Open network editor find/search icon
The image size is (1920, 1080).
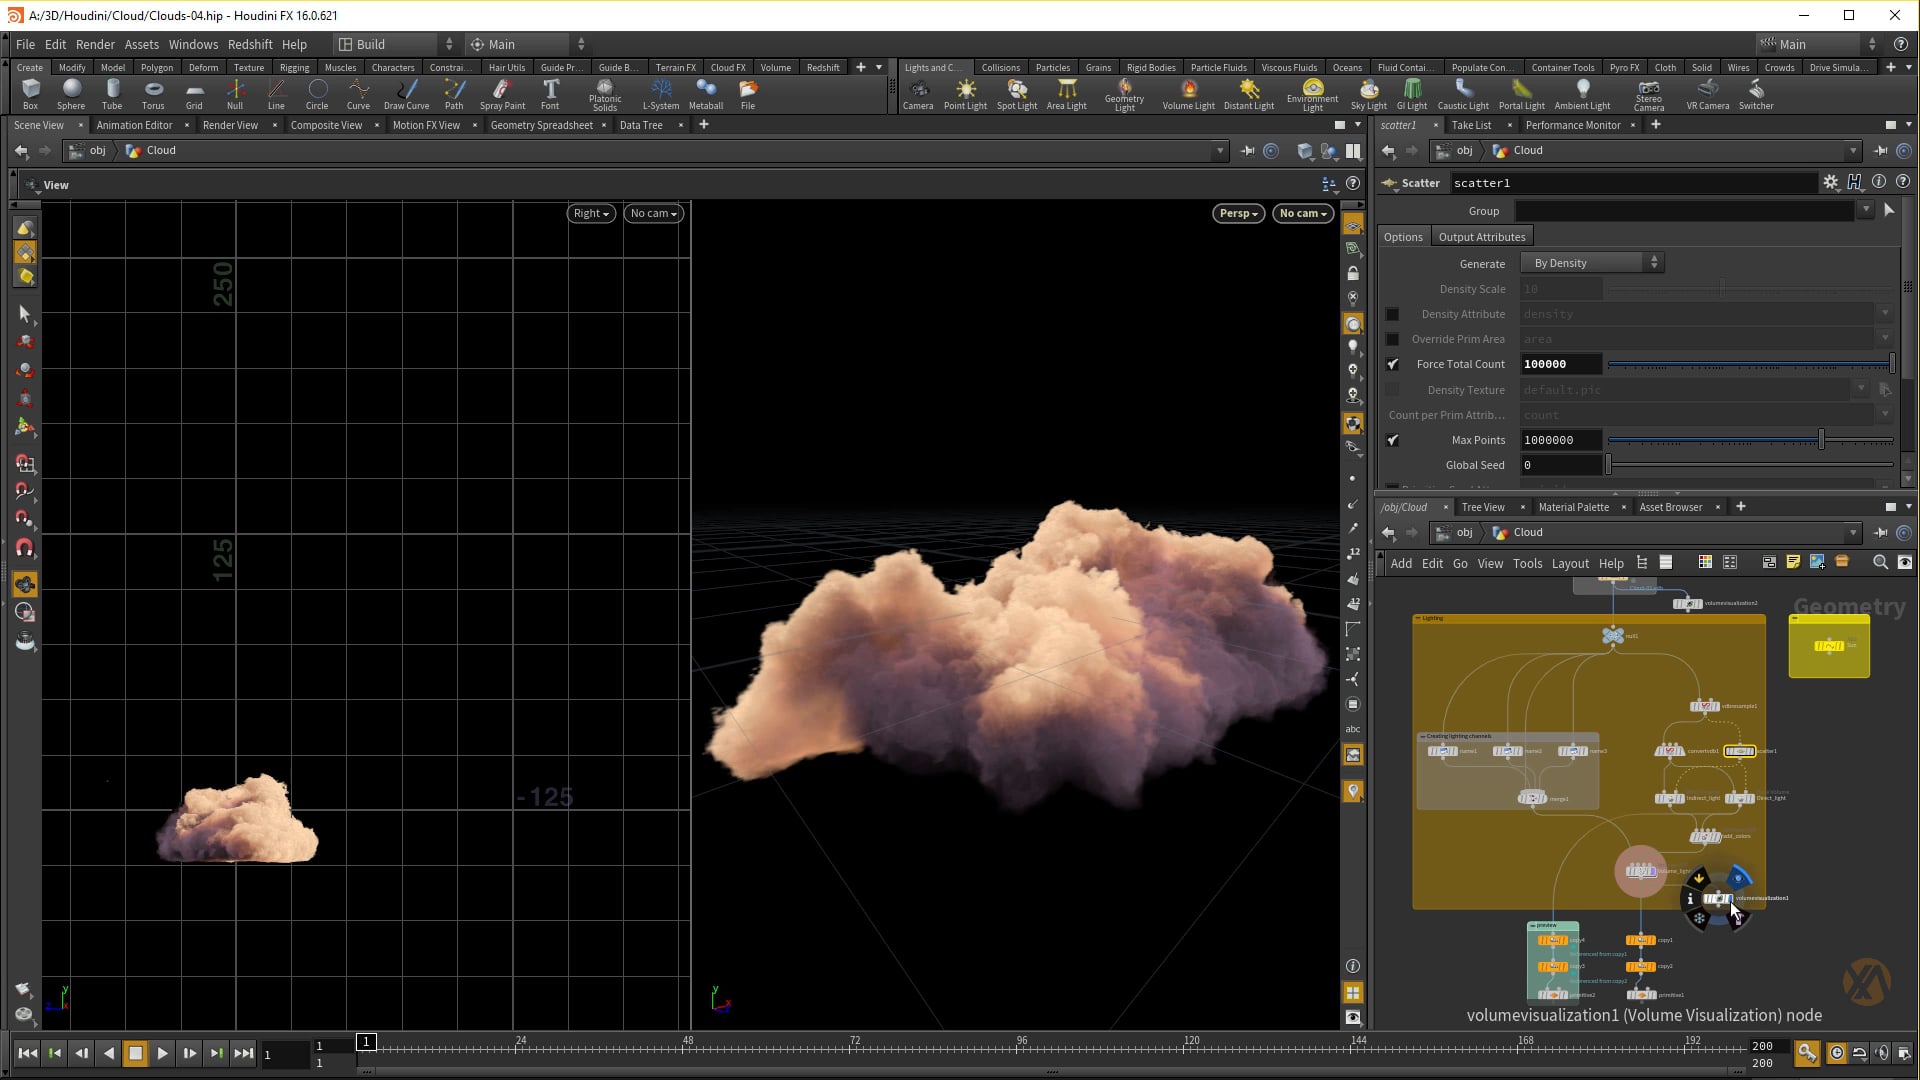pyautogui.click(x=1880, y=563)
